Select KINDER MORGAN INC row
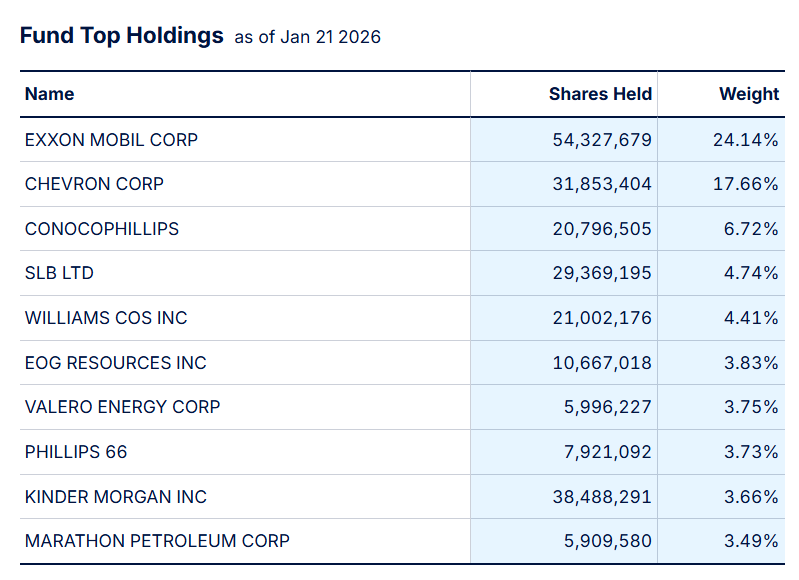This screenshot has height=580, width=799. (x=116, y=497)
